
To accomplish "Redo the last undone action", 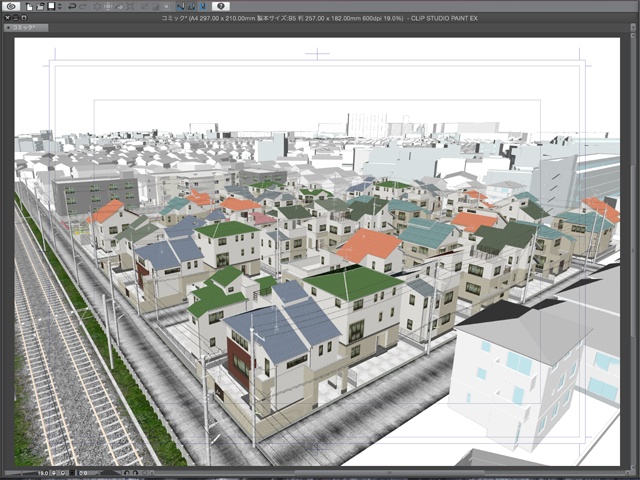I will coord(82,7).
